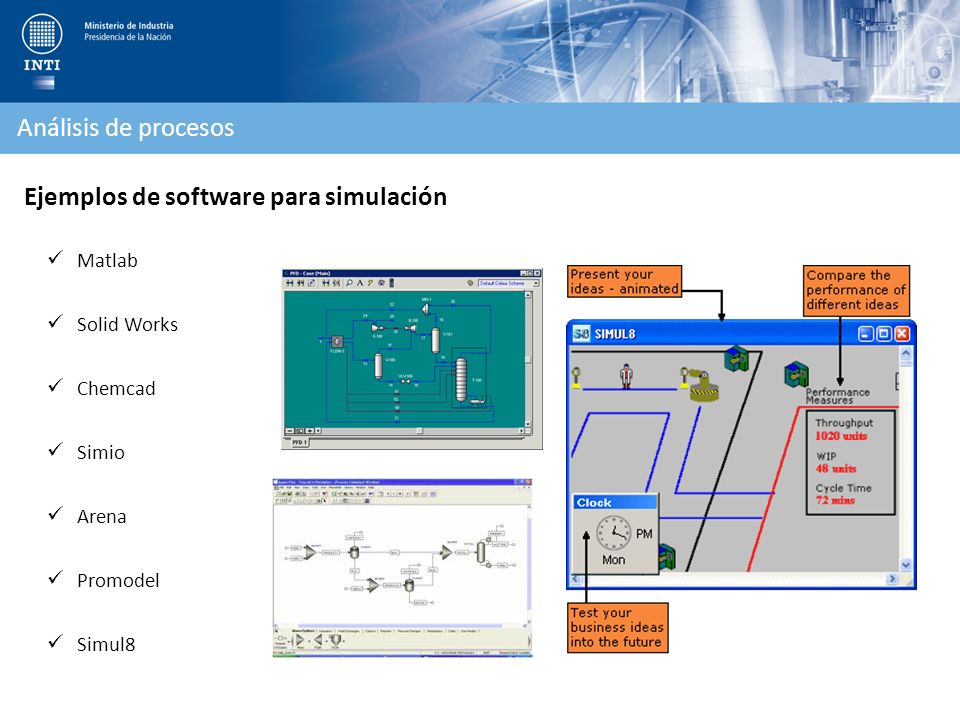Image resolution: width=960 pixels, height=720 pixels.
Task: Click SIMUL8 vertical scrollbar up arrow
Action: pos(906,353)
